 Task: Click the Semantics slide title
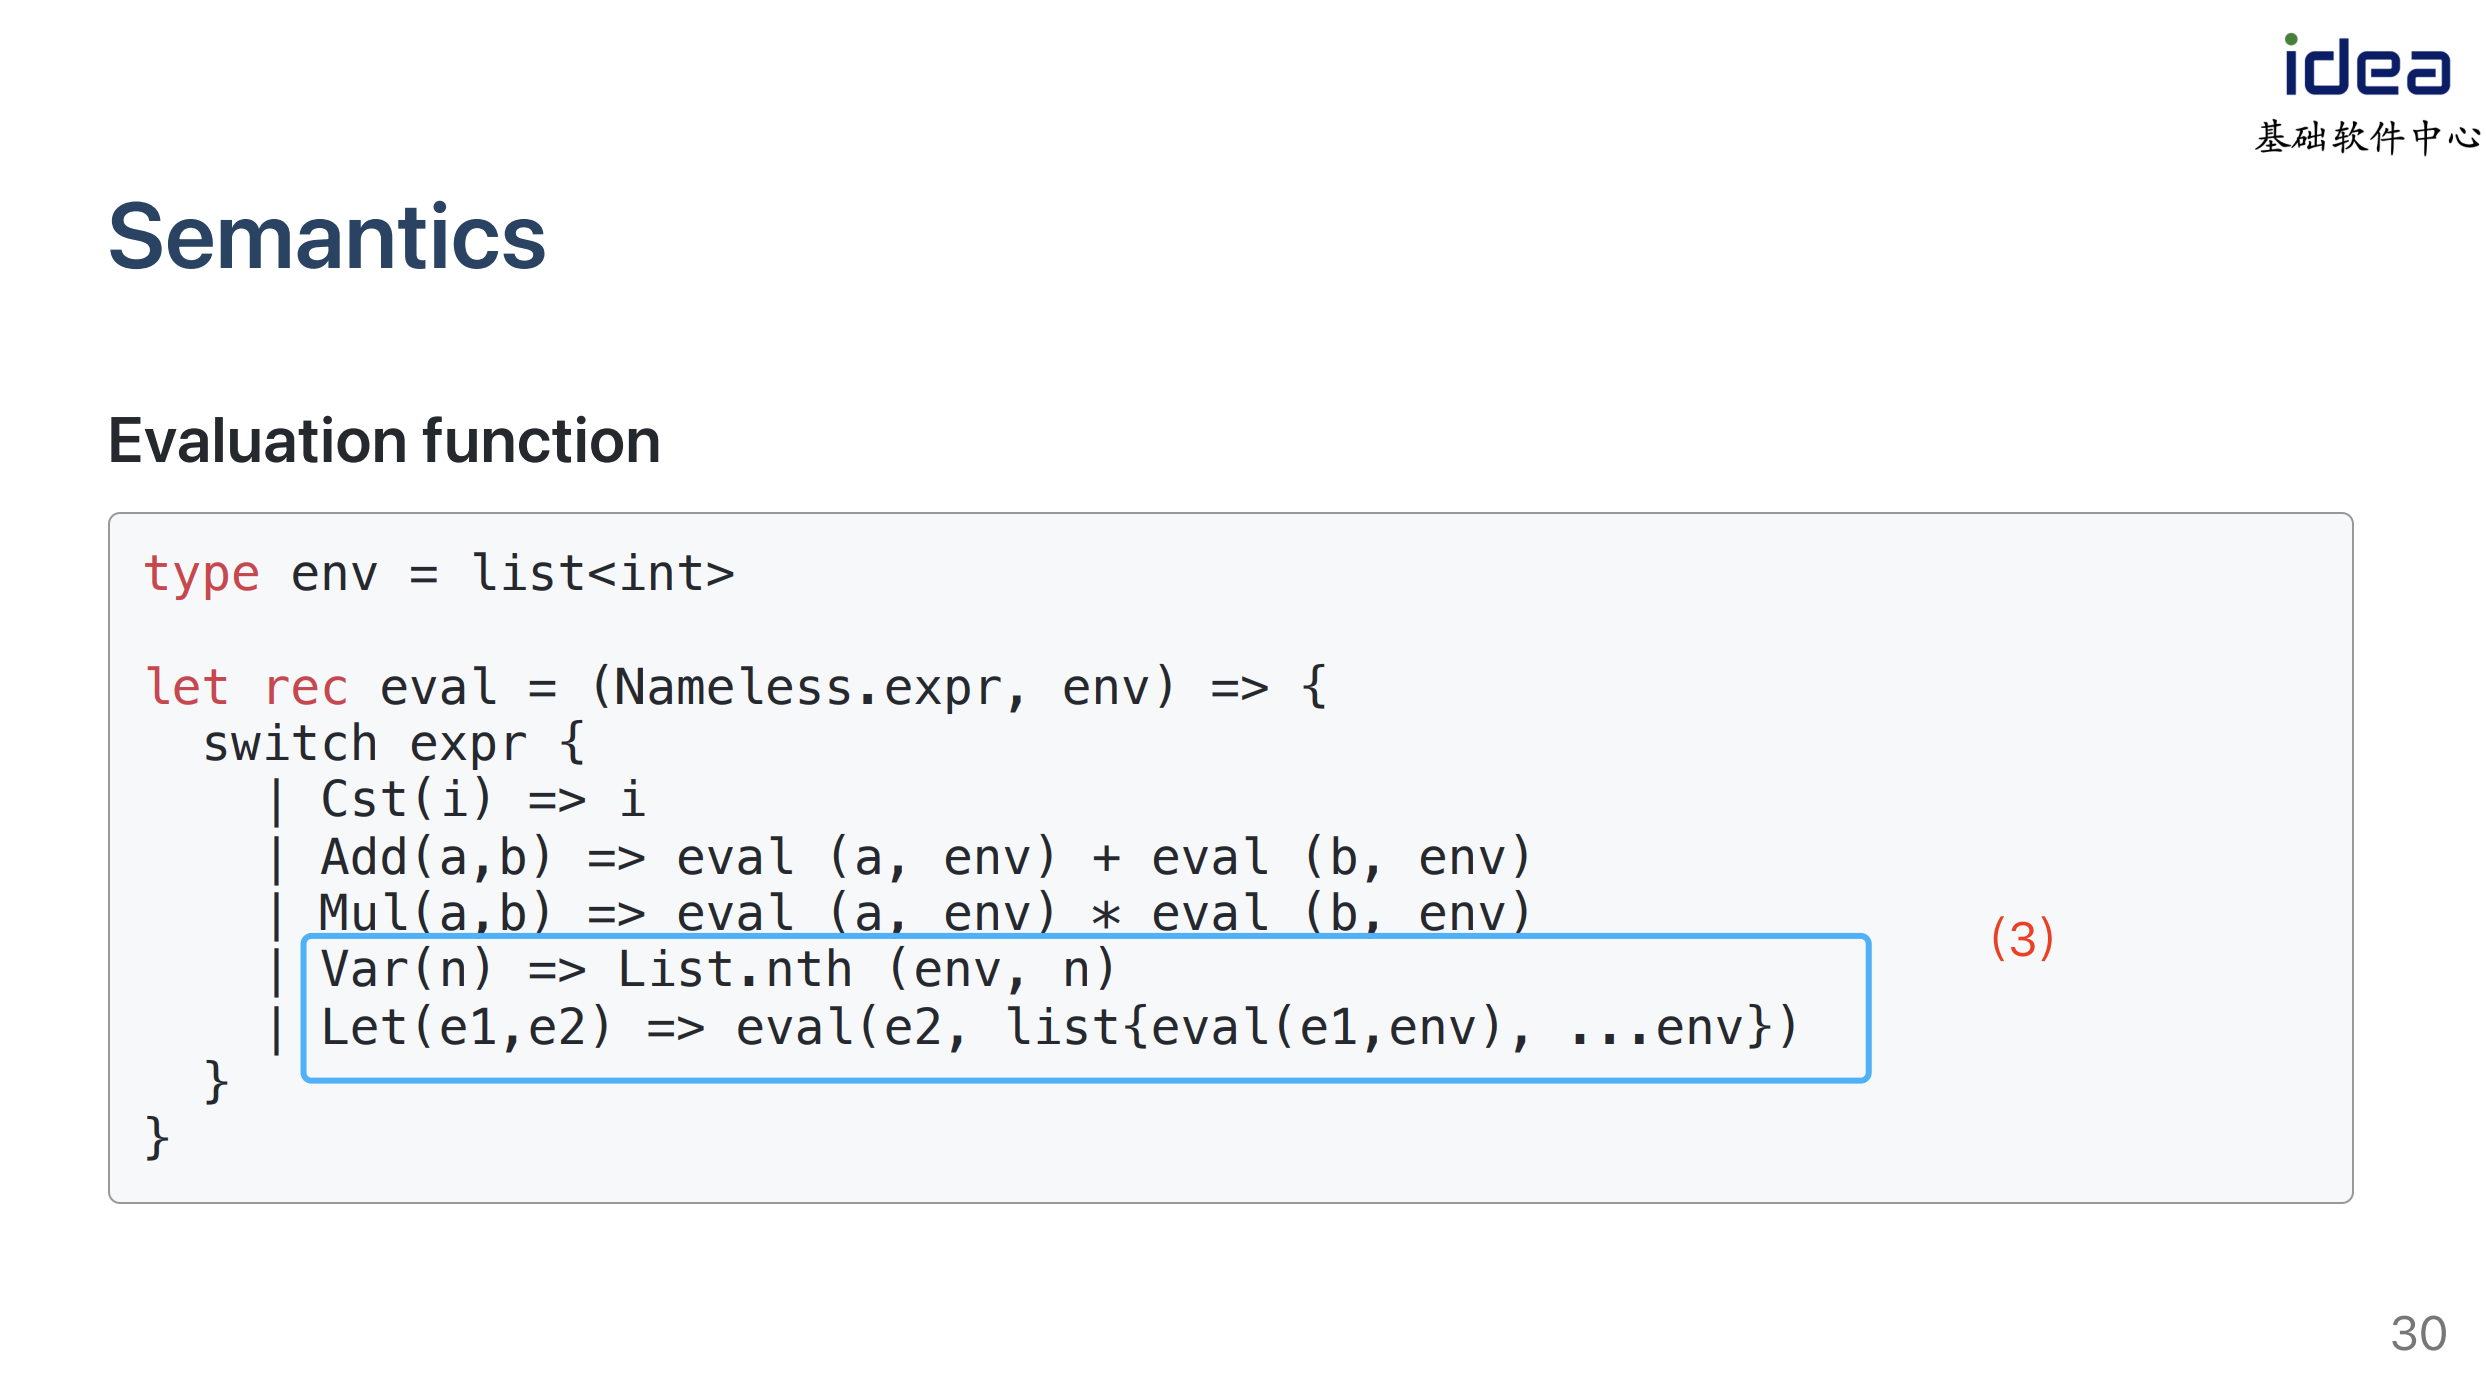[327, 237]
